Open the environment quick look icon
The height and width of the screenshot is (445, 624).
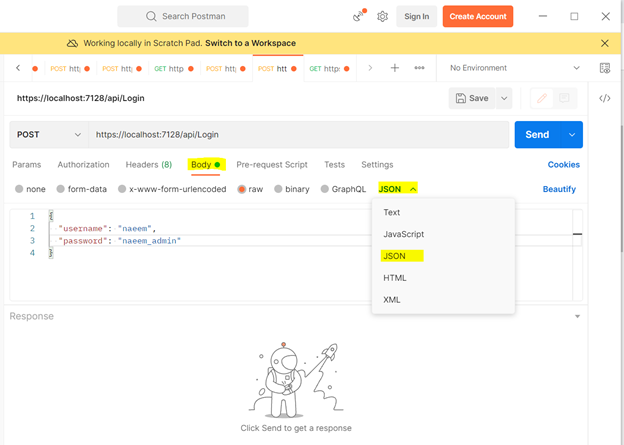[x=604, y=68]
